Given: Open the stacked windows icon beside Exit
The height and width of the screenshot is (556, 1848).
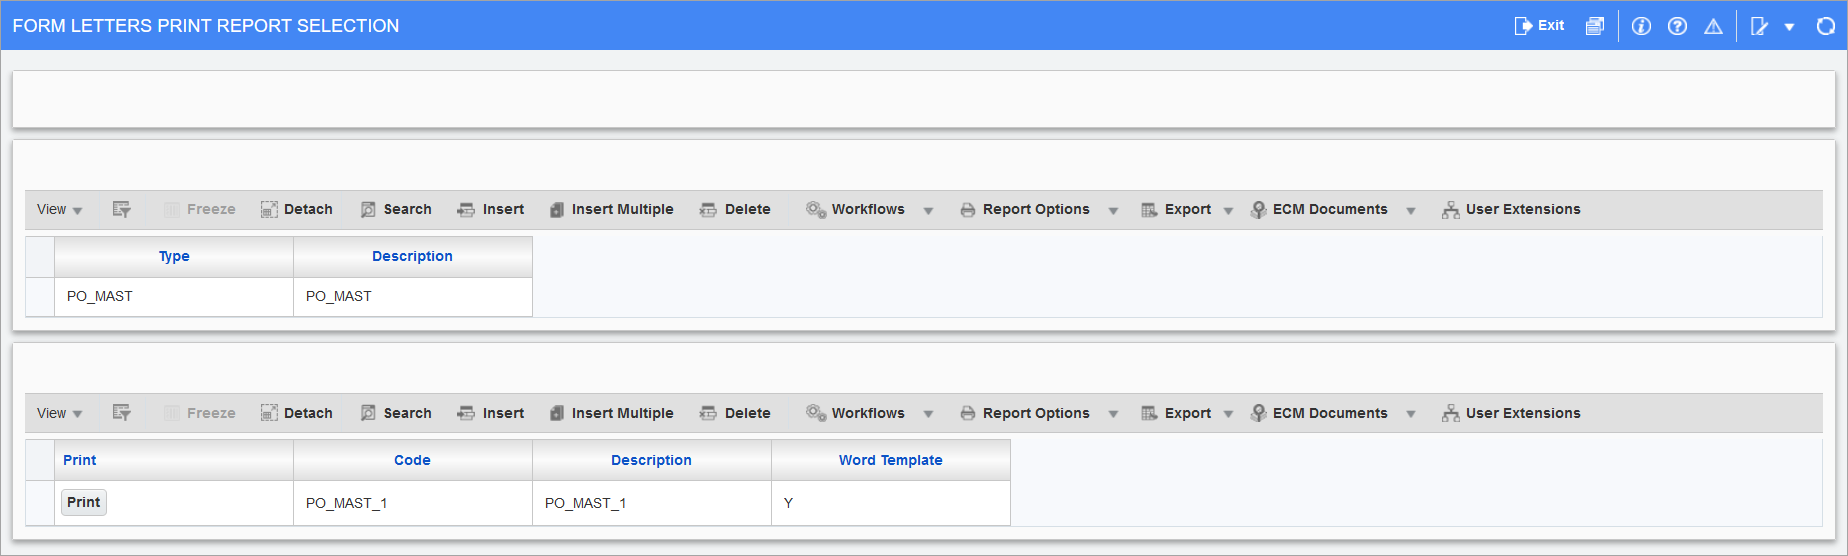Looking at the screenshot, I should (x=1594, y=26).
